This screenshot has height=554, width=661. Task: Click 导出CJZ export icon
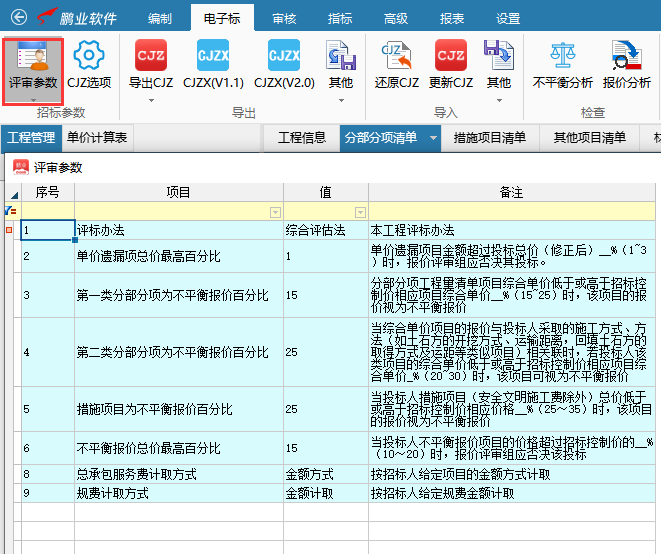151,57
